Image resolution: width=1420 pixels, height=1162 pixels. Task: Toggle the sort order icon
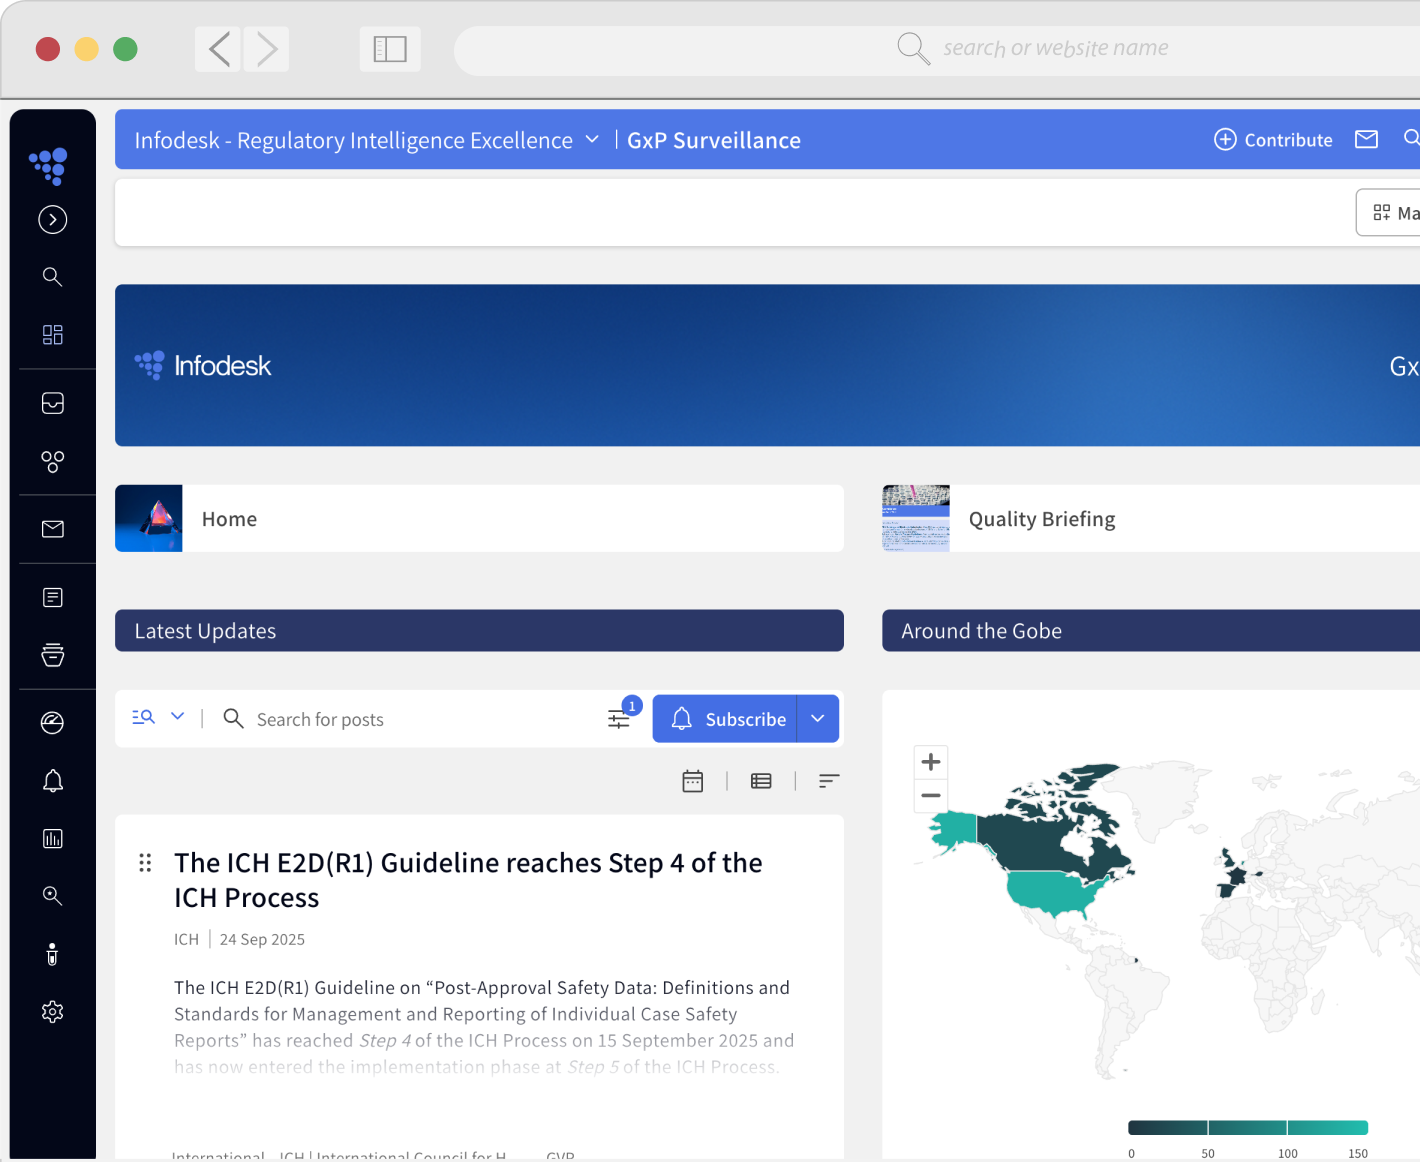pos(828,781)
